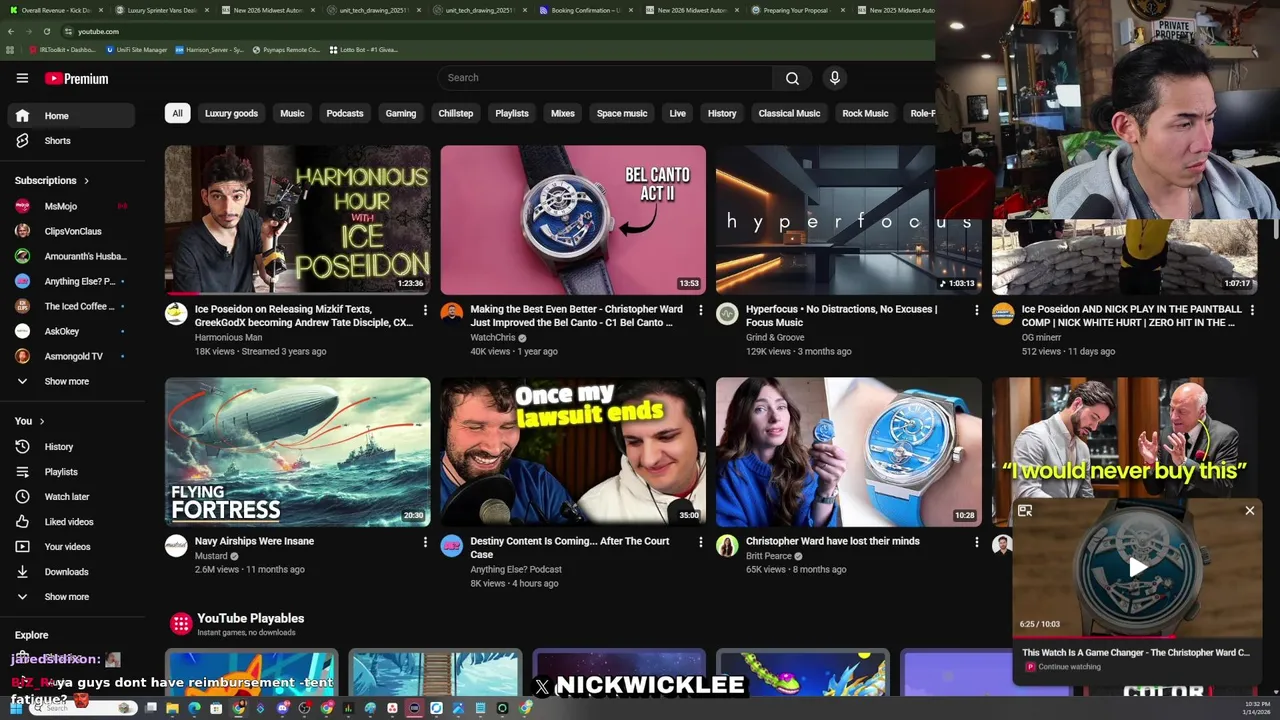
Task: Open ClipsVonClaus subscription channel
Action: [x=70, y=231]
